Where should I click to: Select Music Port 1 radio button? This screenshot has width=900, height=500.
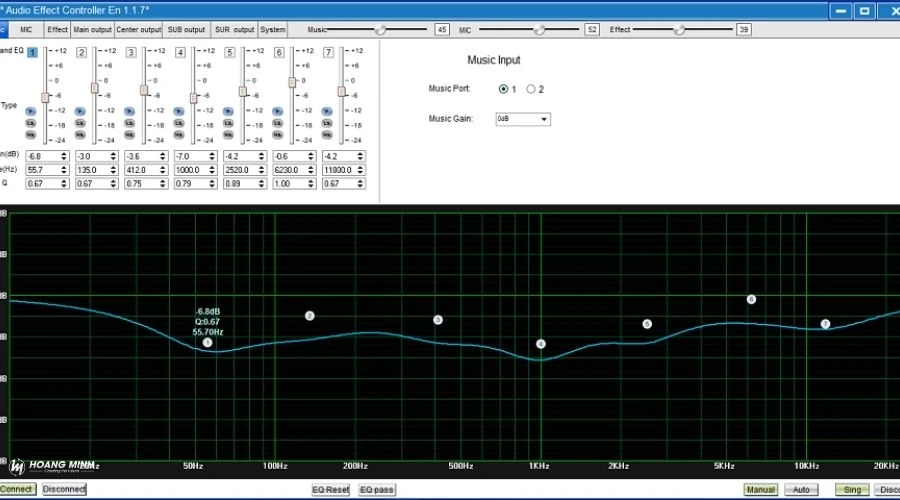coord(503,89)
